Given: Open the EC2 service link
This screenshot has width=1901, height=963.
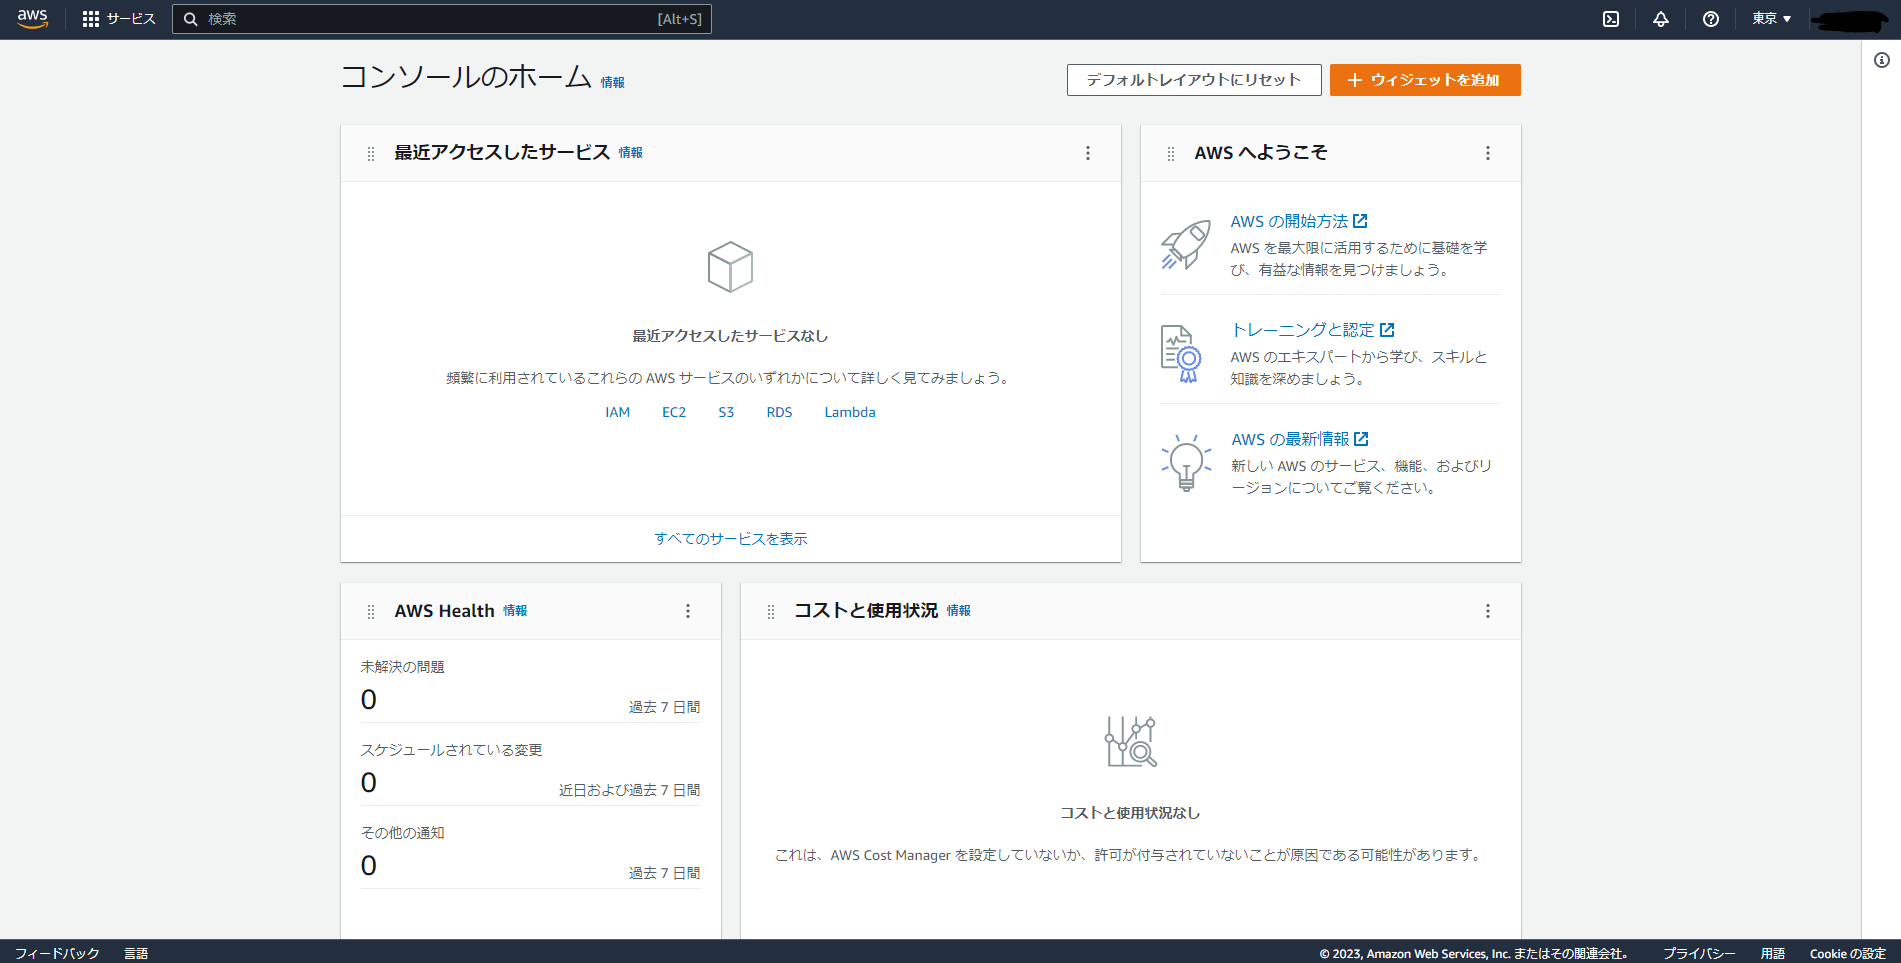Looking at the screenshot, I should click(674, 412).
